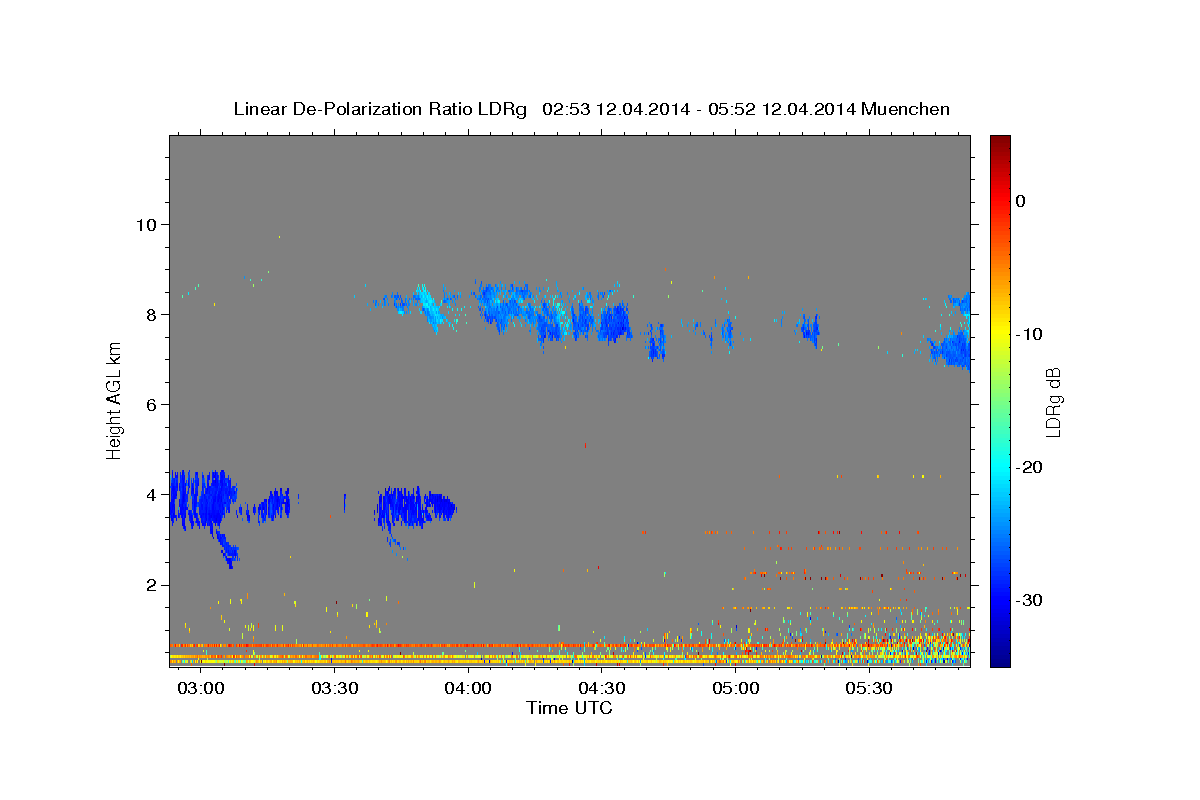The width and height of the screenshot is (1200, 800).
Task: Click the height axis label 2
Action: click(152, 585)
